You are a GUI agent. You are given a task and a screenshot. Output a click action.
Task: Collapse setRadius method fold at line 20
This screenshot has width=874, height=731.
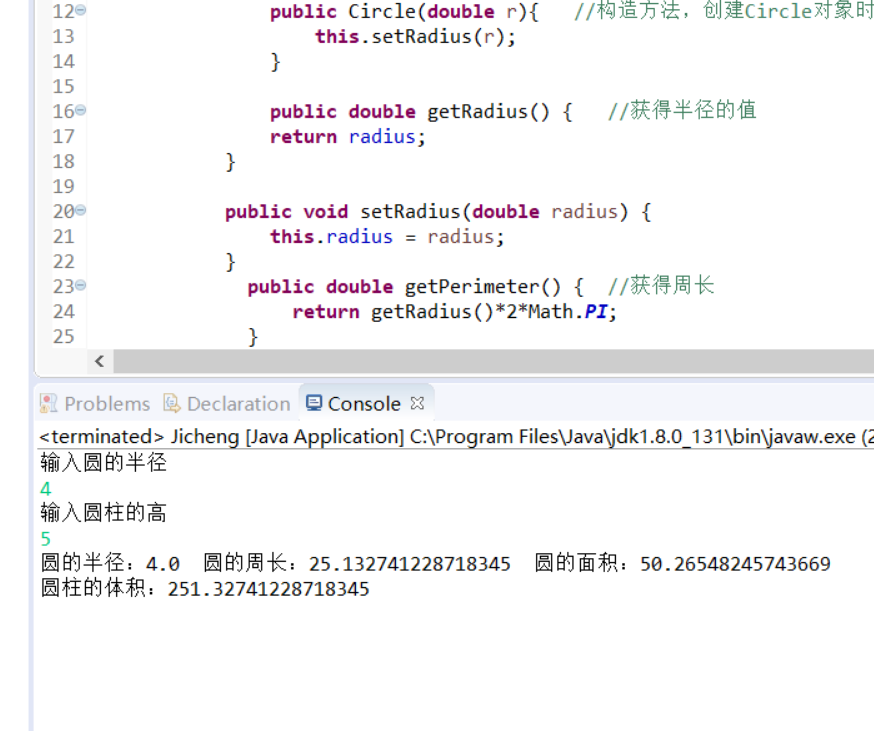click(x=81, y=210)
